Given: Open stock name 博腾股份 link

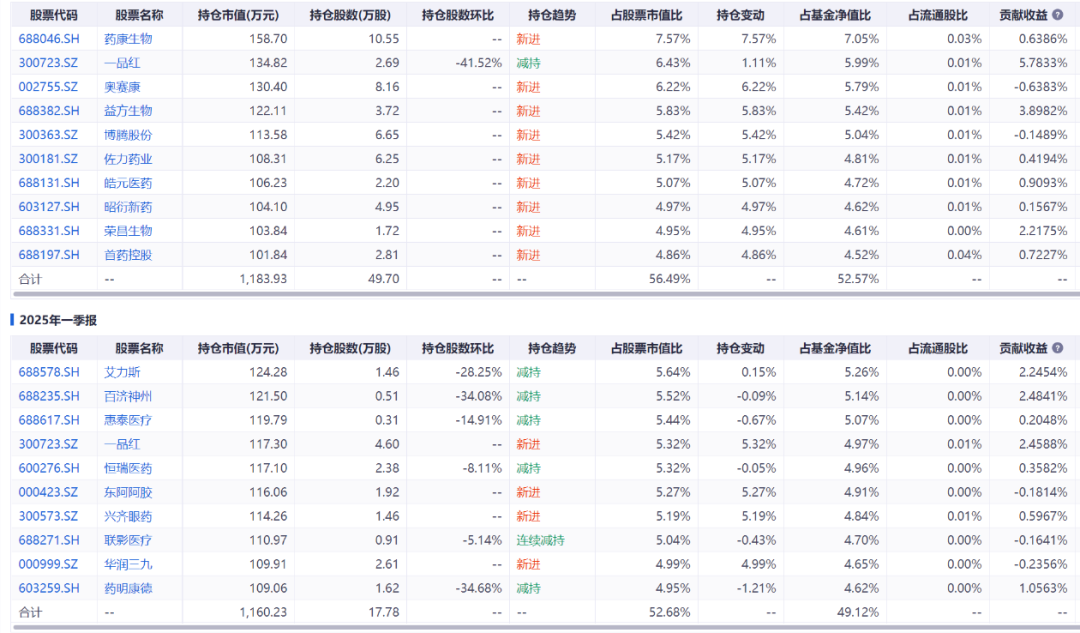Looking at the screenshot, I should tap(128, 135).
